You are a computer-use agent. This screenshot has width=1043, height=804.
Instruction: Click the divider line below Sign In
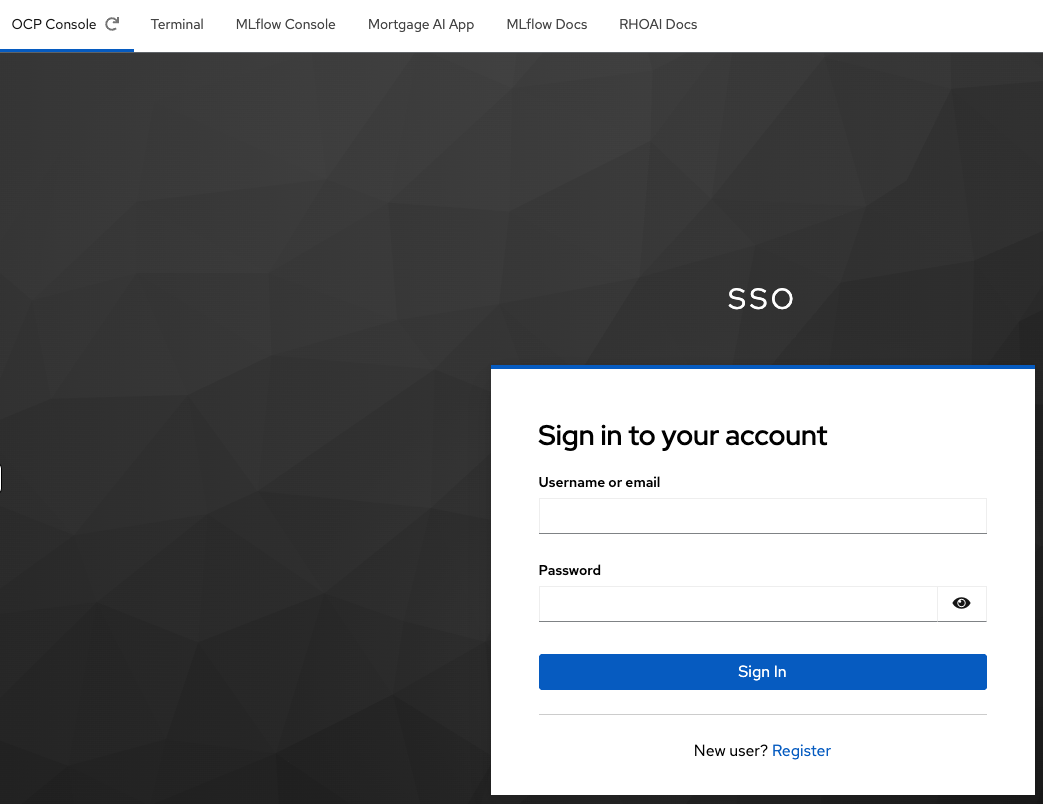click(x=762, y=714)
